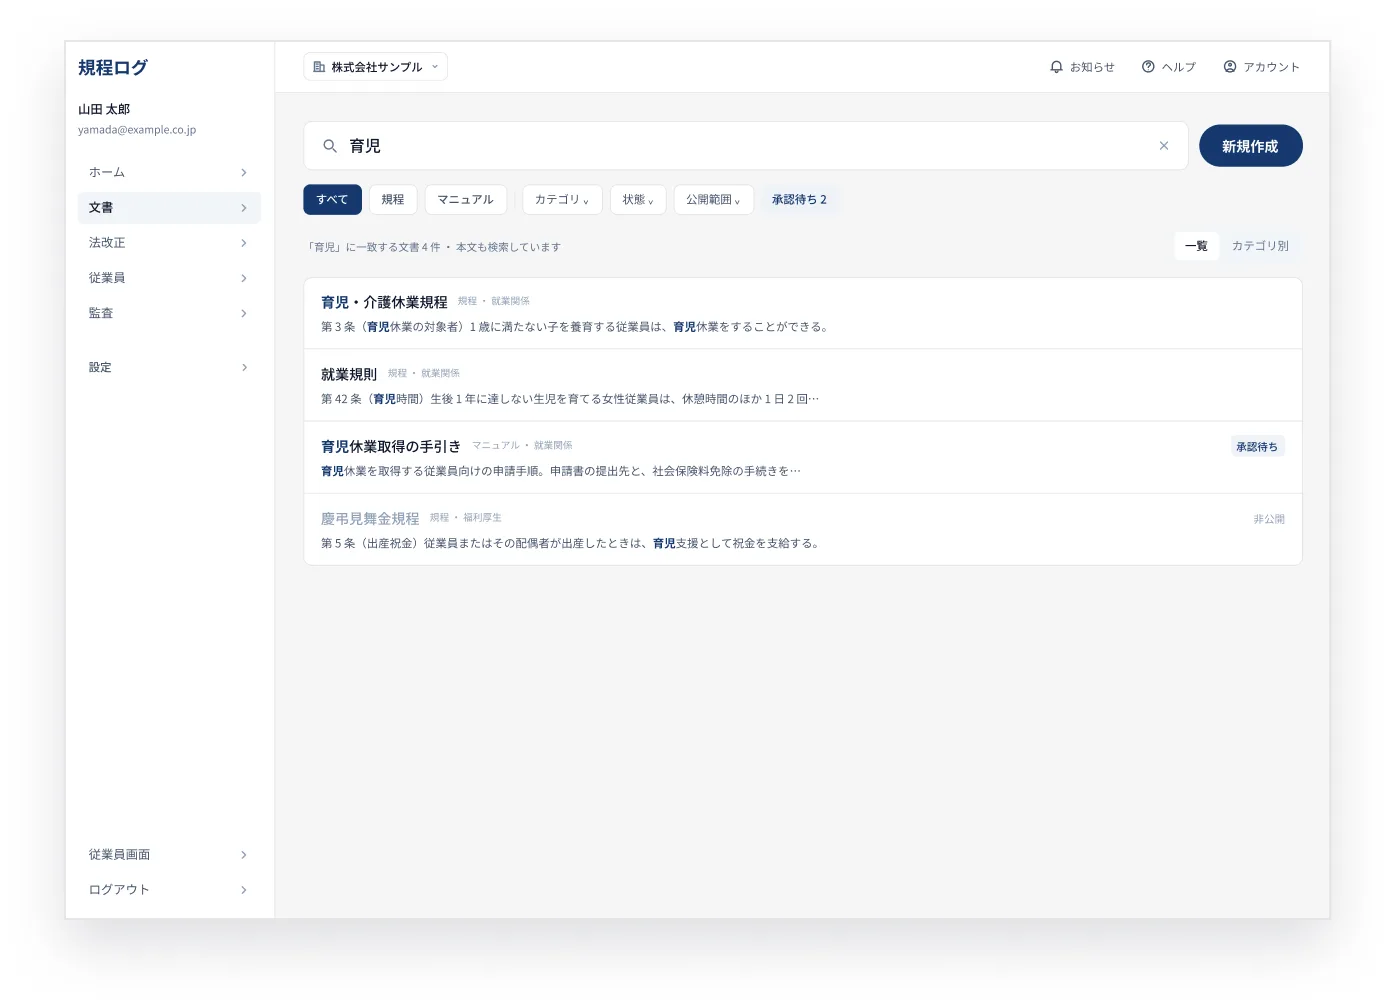Open 文書 in the sidebar menu
This screenshot has height=1008, width=1396.
169,208
